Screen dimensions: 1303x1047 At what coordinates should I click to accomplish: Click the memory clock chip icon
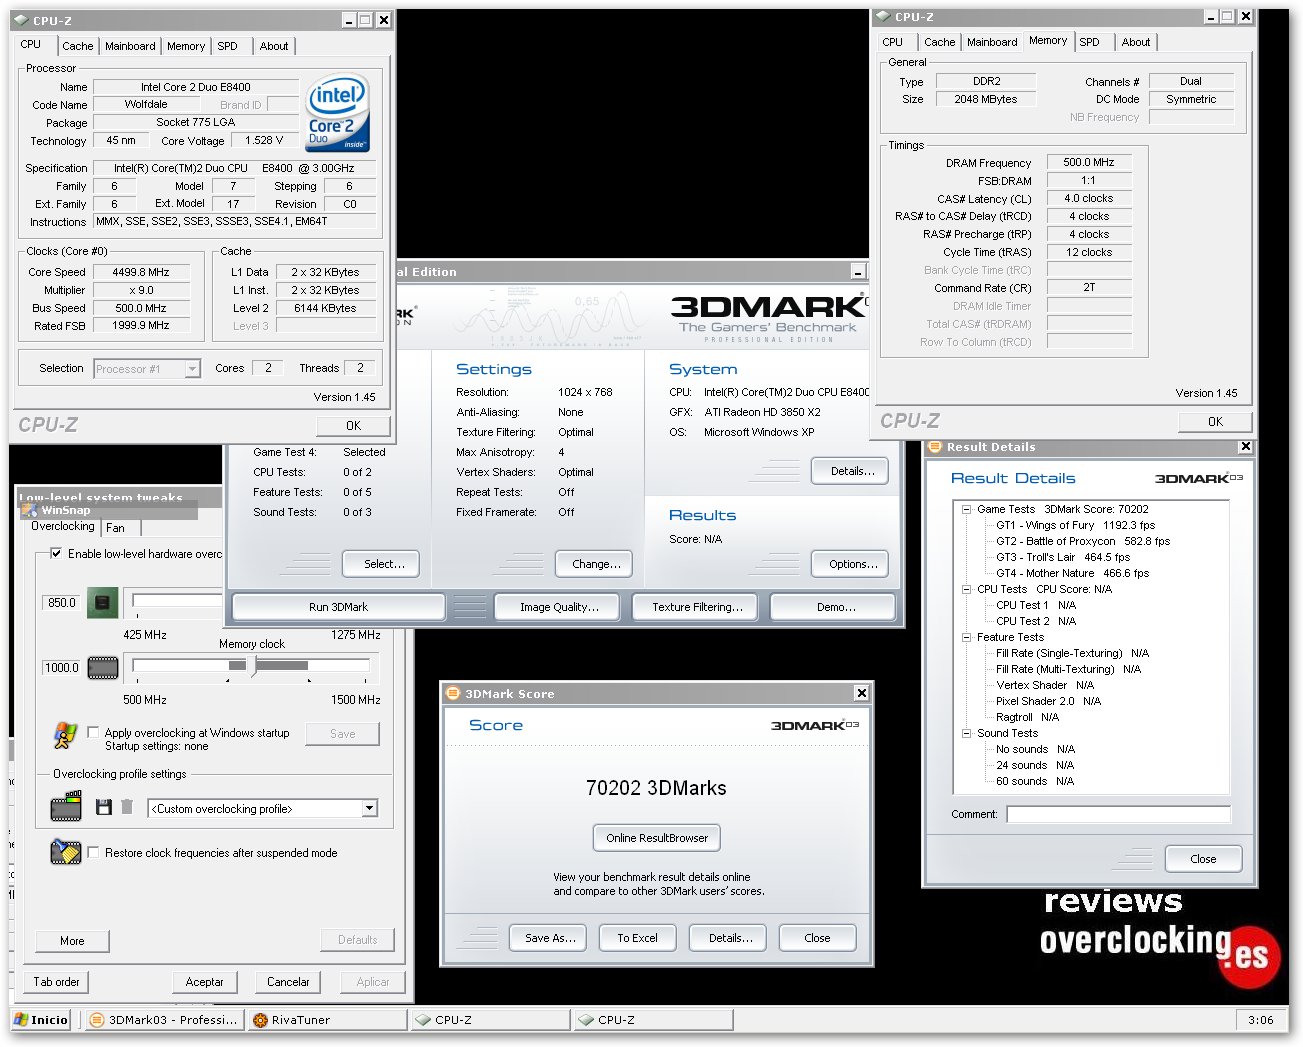103,667
